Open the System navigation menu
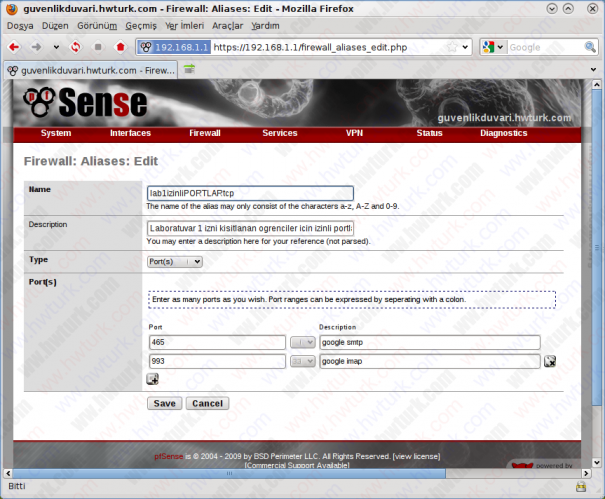Image resolution: width=605 pixels, height=499 pixels. [x=56, y=133]
